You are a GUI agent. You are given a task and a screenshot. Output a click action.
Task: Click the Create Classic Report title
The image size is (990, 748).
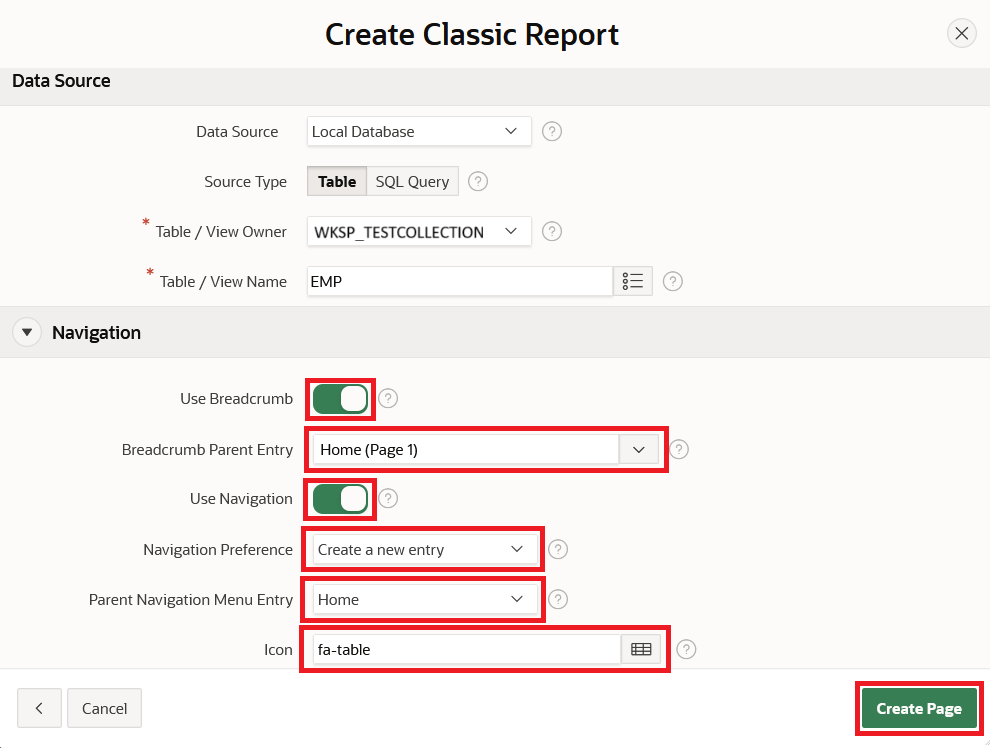click(472, 34)
